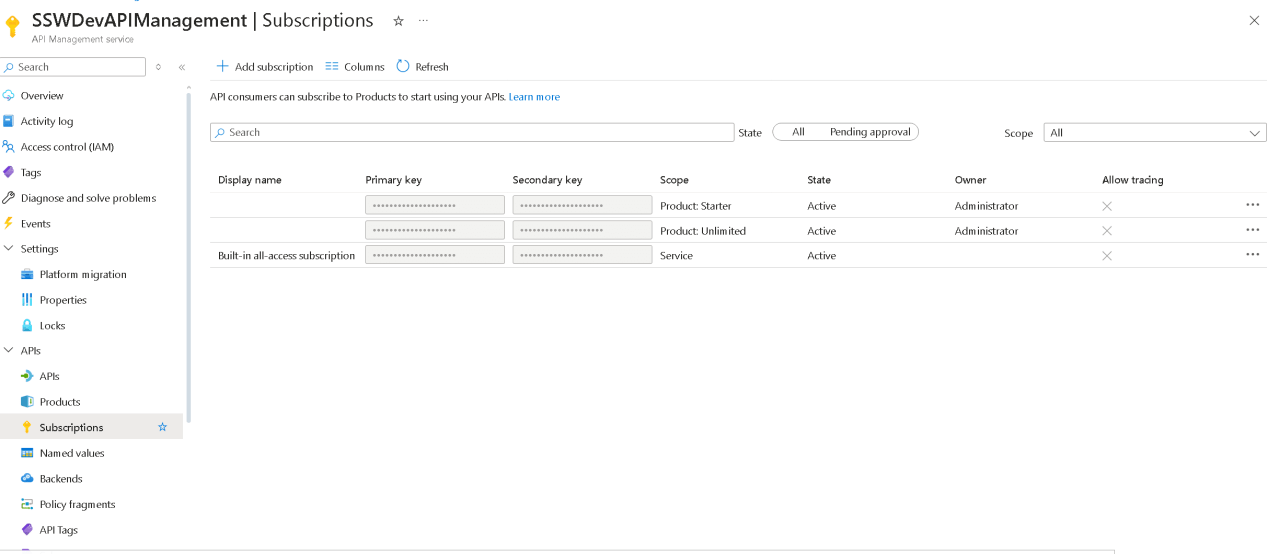Select the All state filter

[x=798, y=132]
